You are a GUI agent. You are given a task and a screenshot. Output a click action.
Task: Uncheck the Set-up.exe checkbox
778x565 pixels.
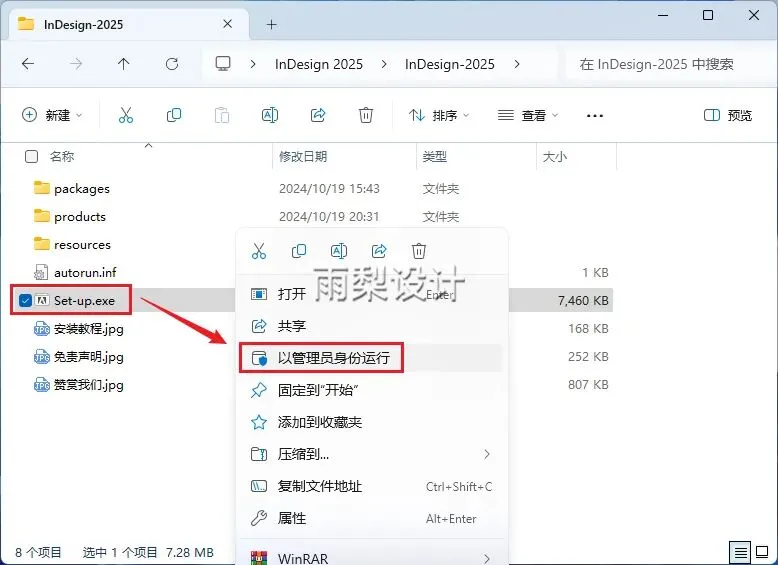pyautogui.click(x=25, y=300)
